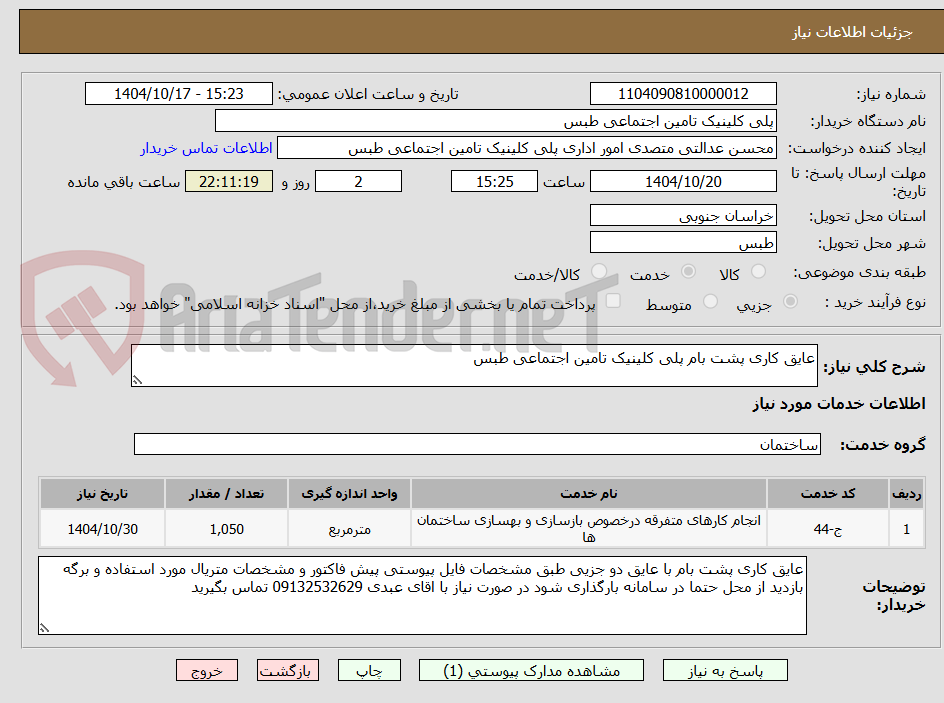The height and width of the screenshot is (703, 944).
Task: Click the پاسخ به نیاز button
Action: point(725,670)
